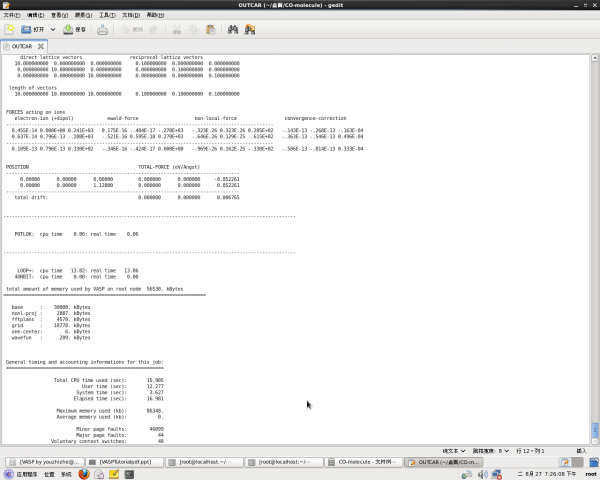Screen dimensions: 600x480
Task: Click the line and column indicator in the status bar
Action: [x=530, y=451]
